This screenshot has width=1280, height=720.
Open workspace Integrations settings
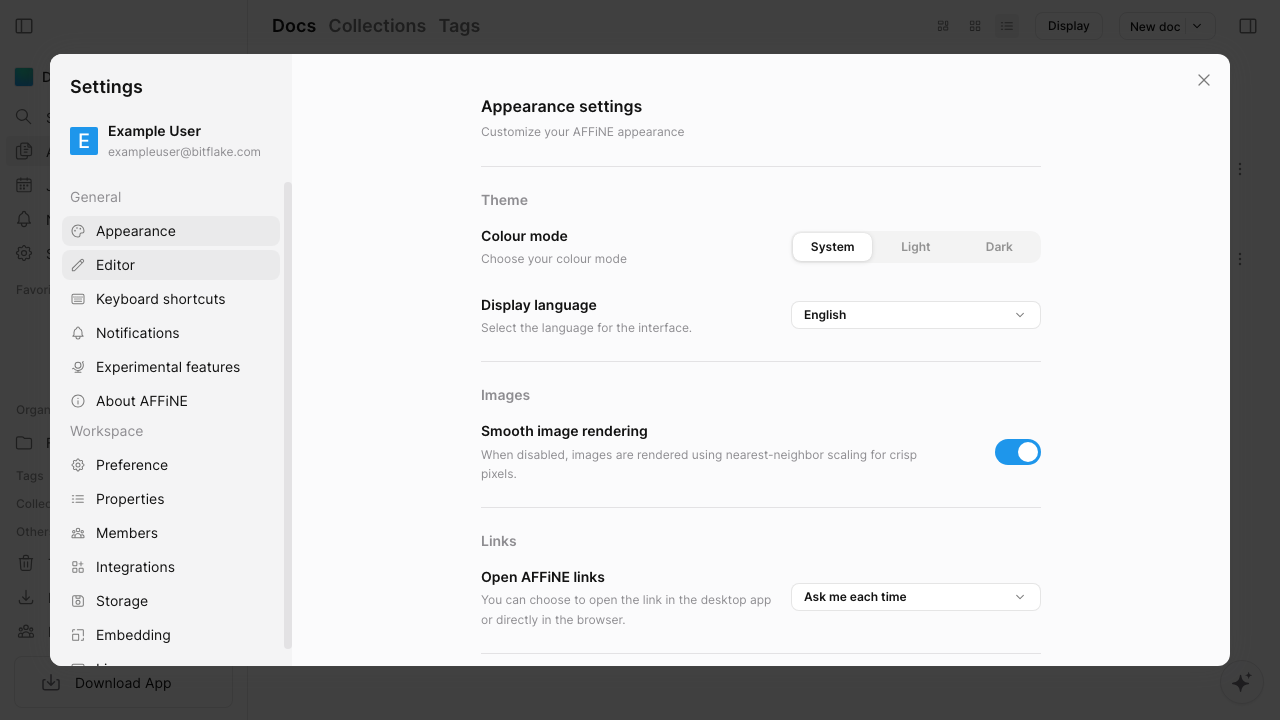[x=171, y=567]
